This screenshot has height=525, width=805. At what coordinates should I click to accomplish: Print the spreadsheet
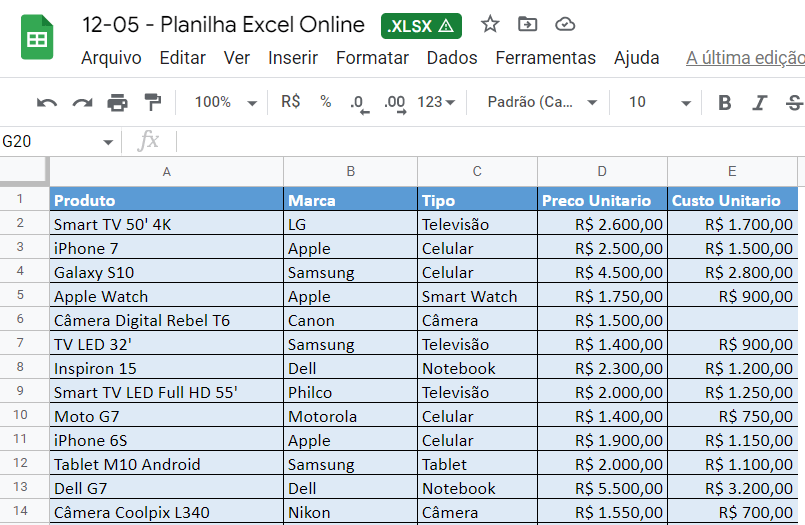click(x=117, y=103)
